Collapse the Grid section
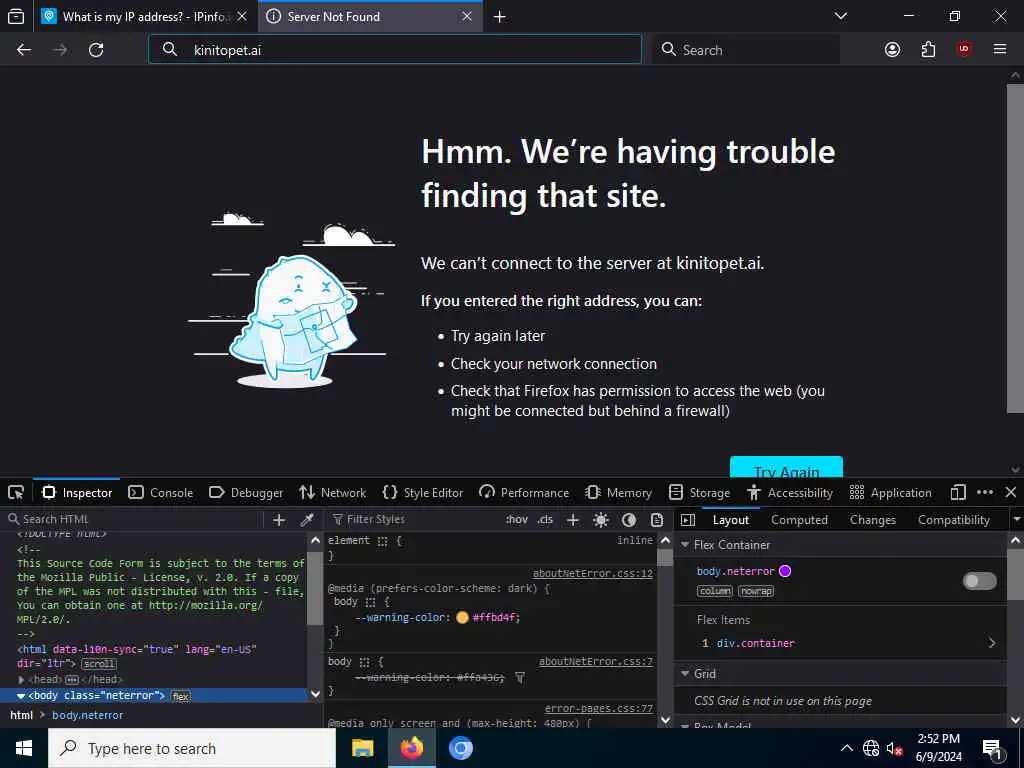This screenshot has width=1024, height=768. tap(685, 673)
